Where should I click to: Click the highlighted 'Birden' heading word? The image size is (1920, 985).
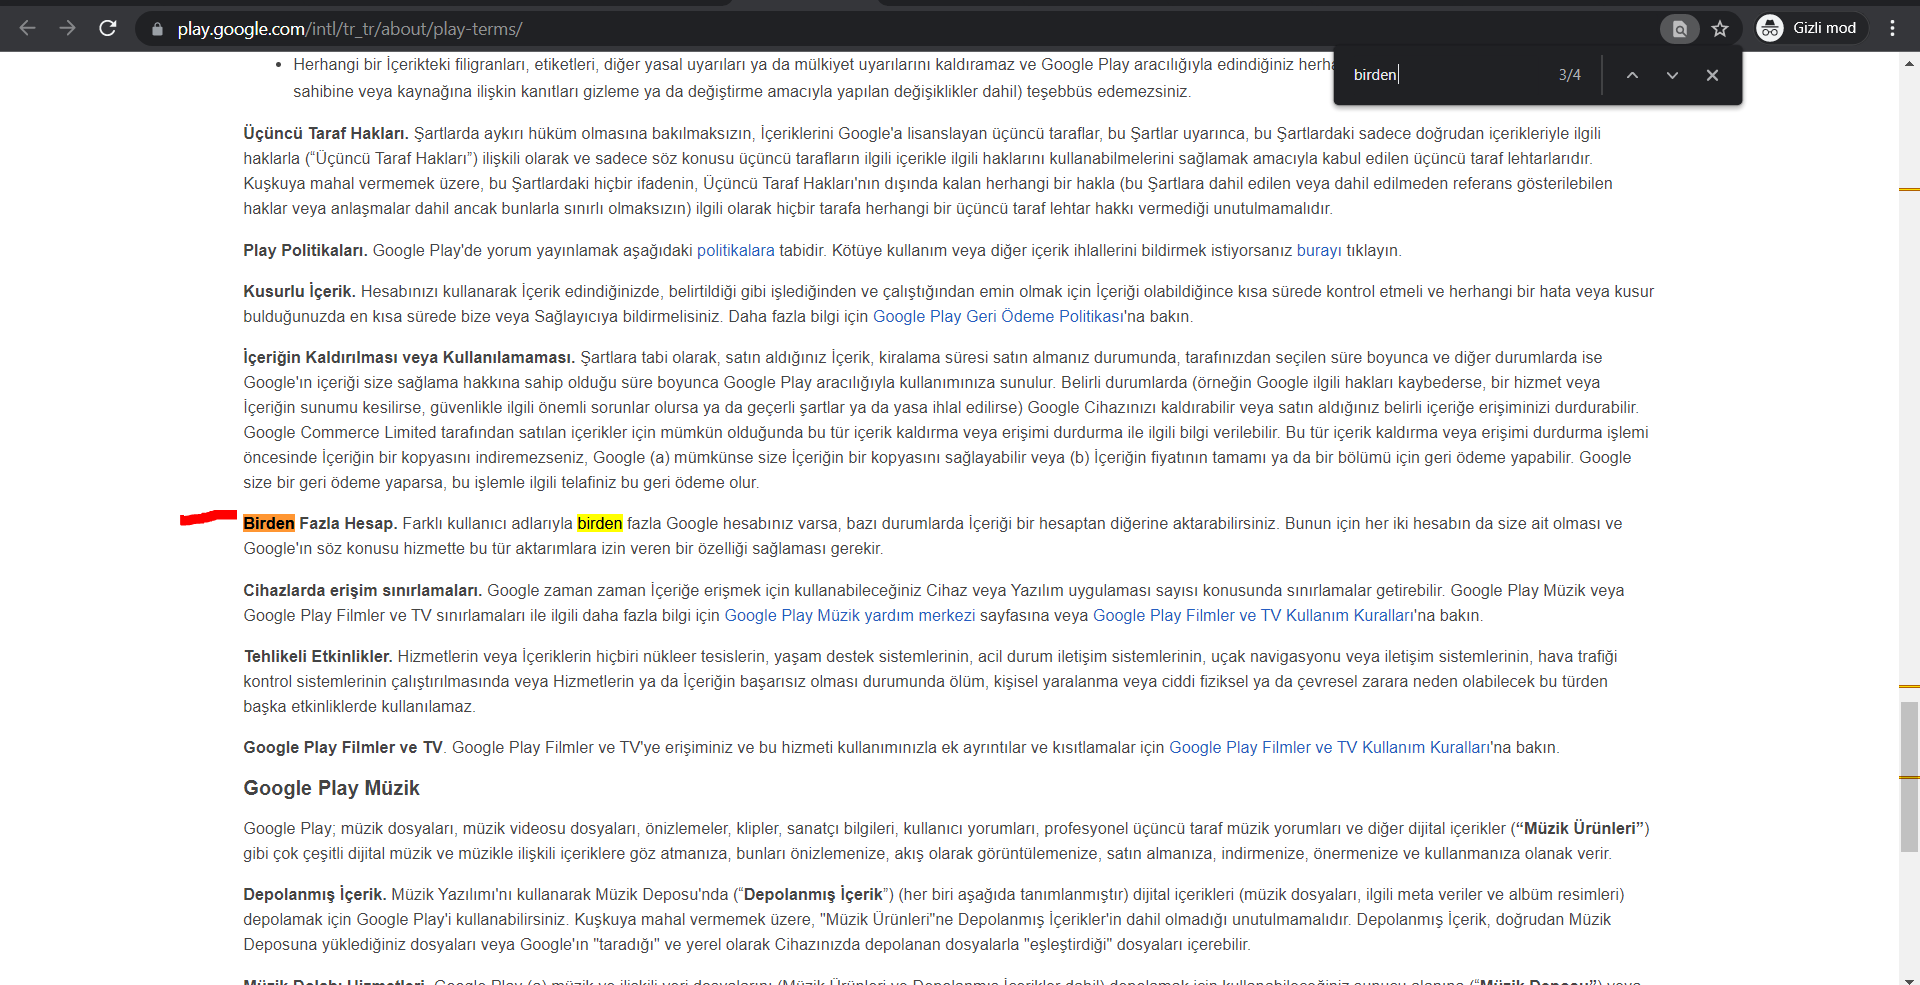pyautogui.click(x=269, y=523)
